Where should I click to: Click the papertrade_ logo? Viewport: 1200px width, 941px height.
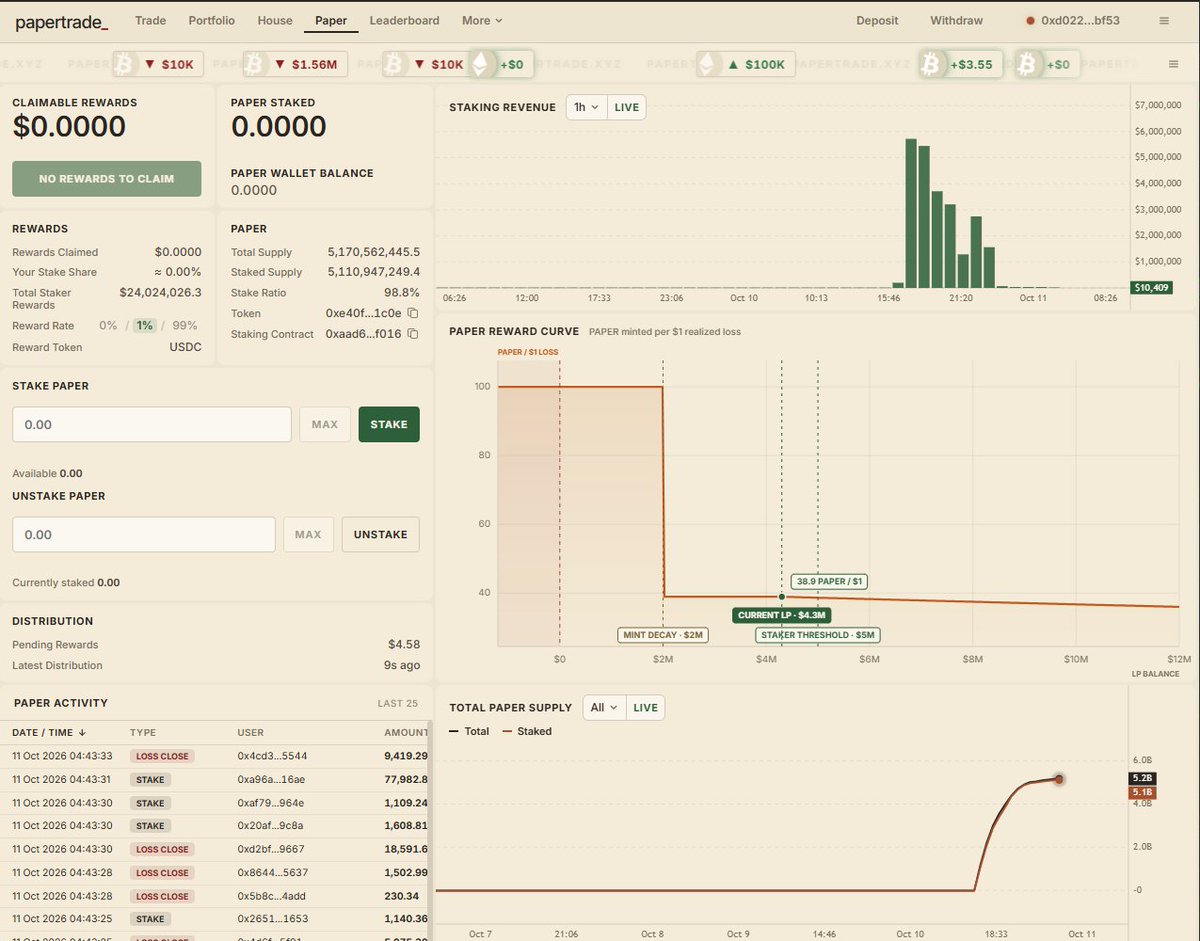(62, 21)
